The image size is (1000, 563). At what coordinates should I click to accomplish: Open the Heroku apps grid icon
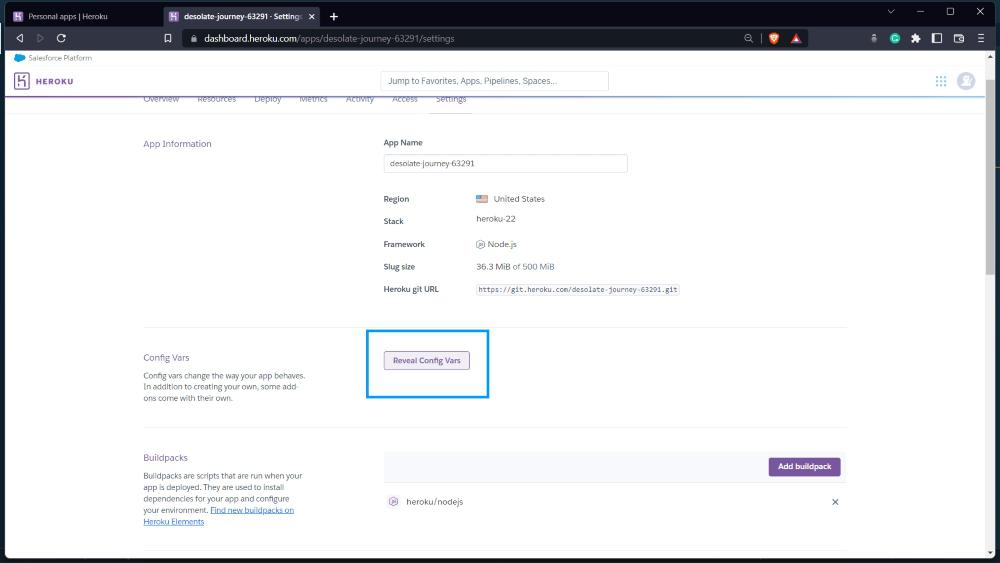[x=941, y=81]
